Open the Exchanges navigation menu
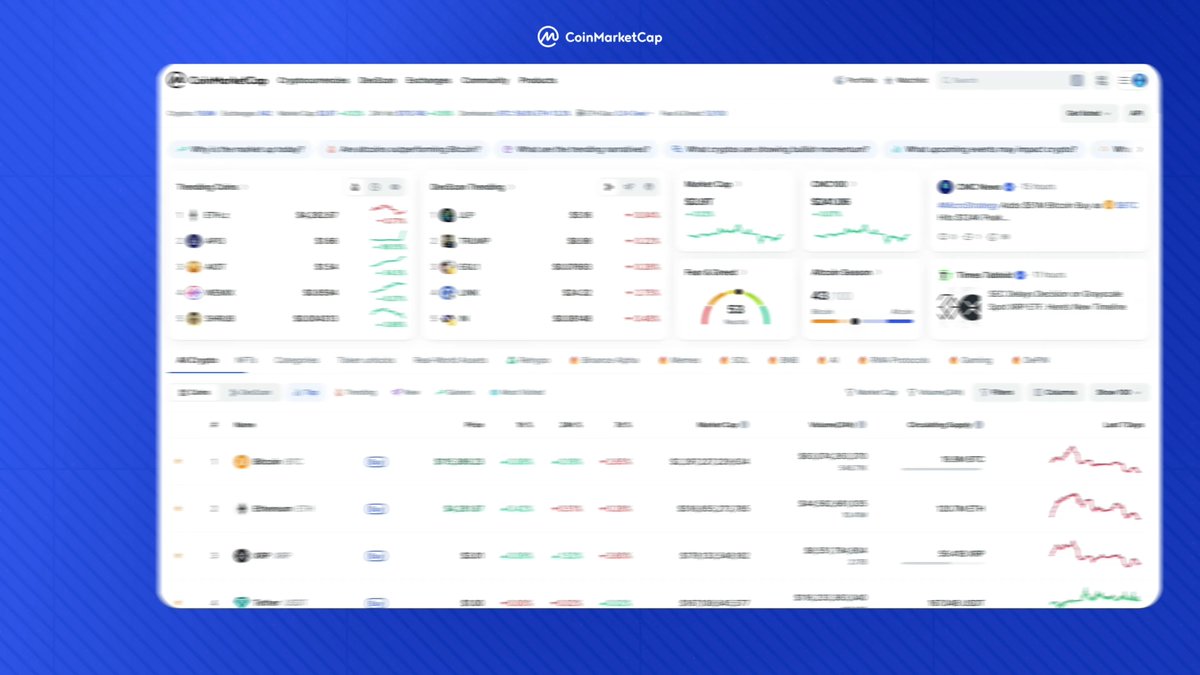The height and width of the screenshot is (675, 1200). 428,81
